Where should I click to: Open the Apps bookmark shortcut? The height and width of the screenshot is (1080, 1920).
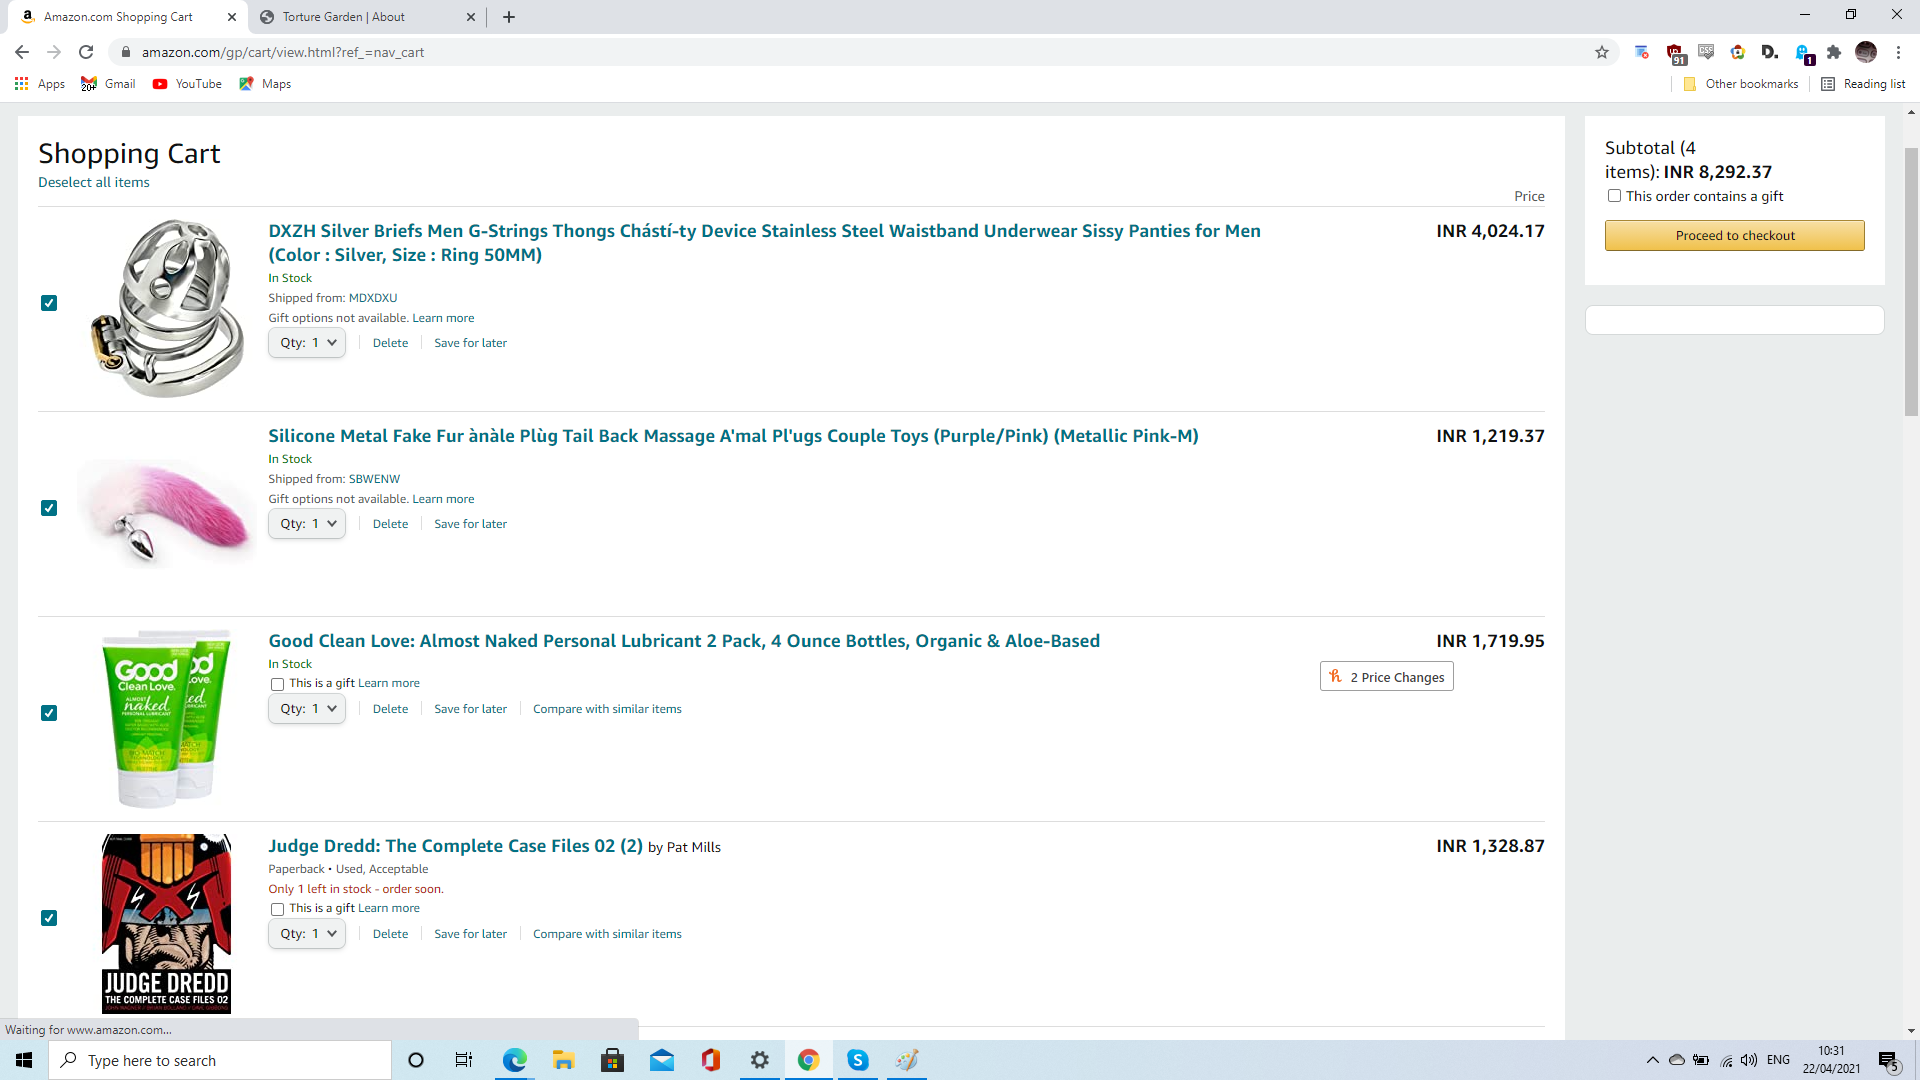click(40, 84)
